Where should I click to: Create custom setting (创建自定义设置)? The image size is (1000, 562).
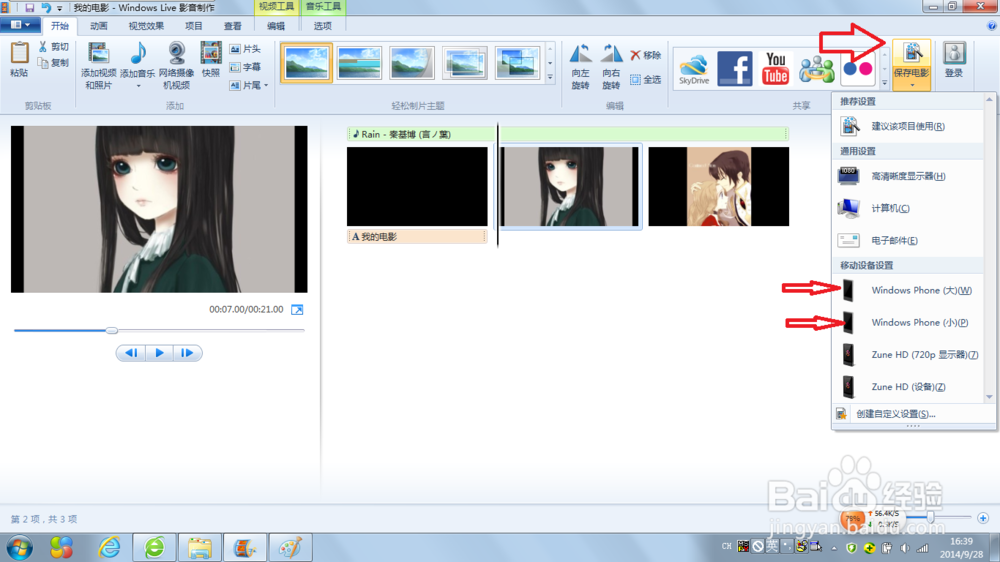(x=913, y=414)
